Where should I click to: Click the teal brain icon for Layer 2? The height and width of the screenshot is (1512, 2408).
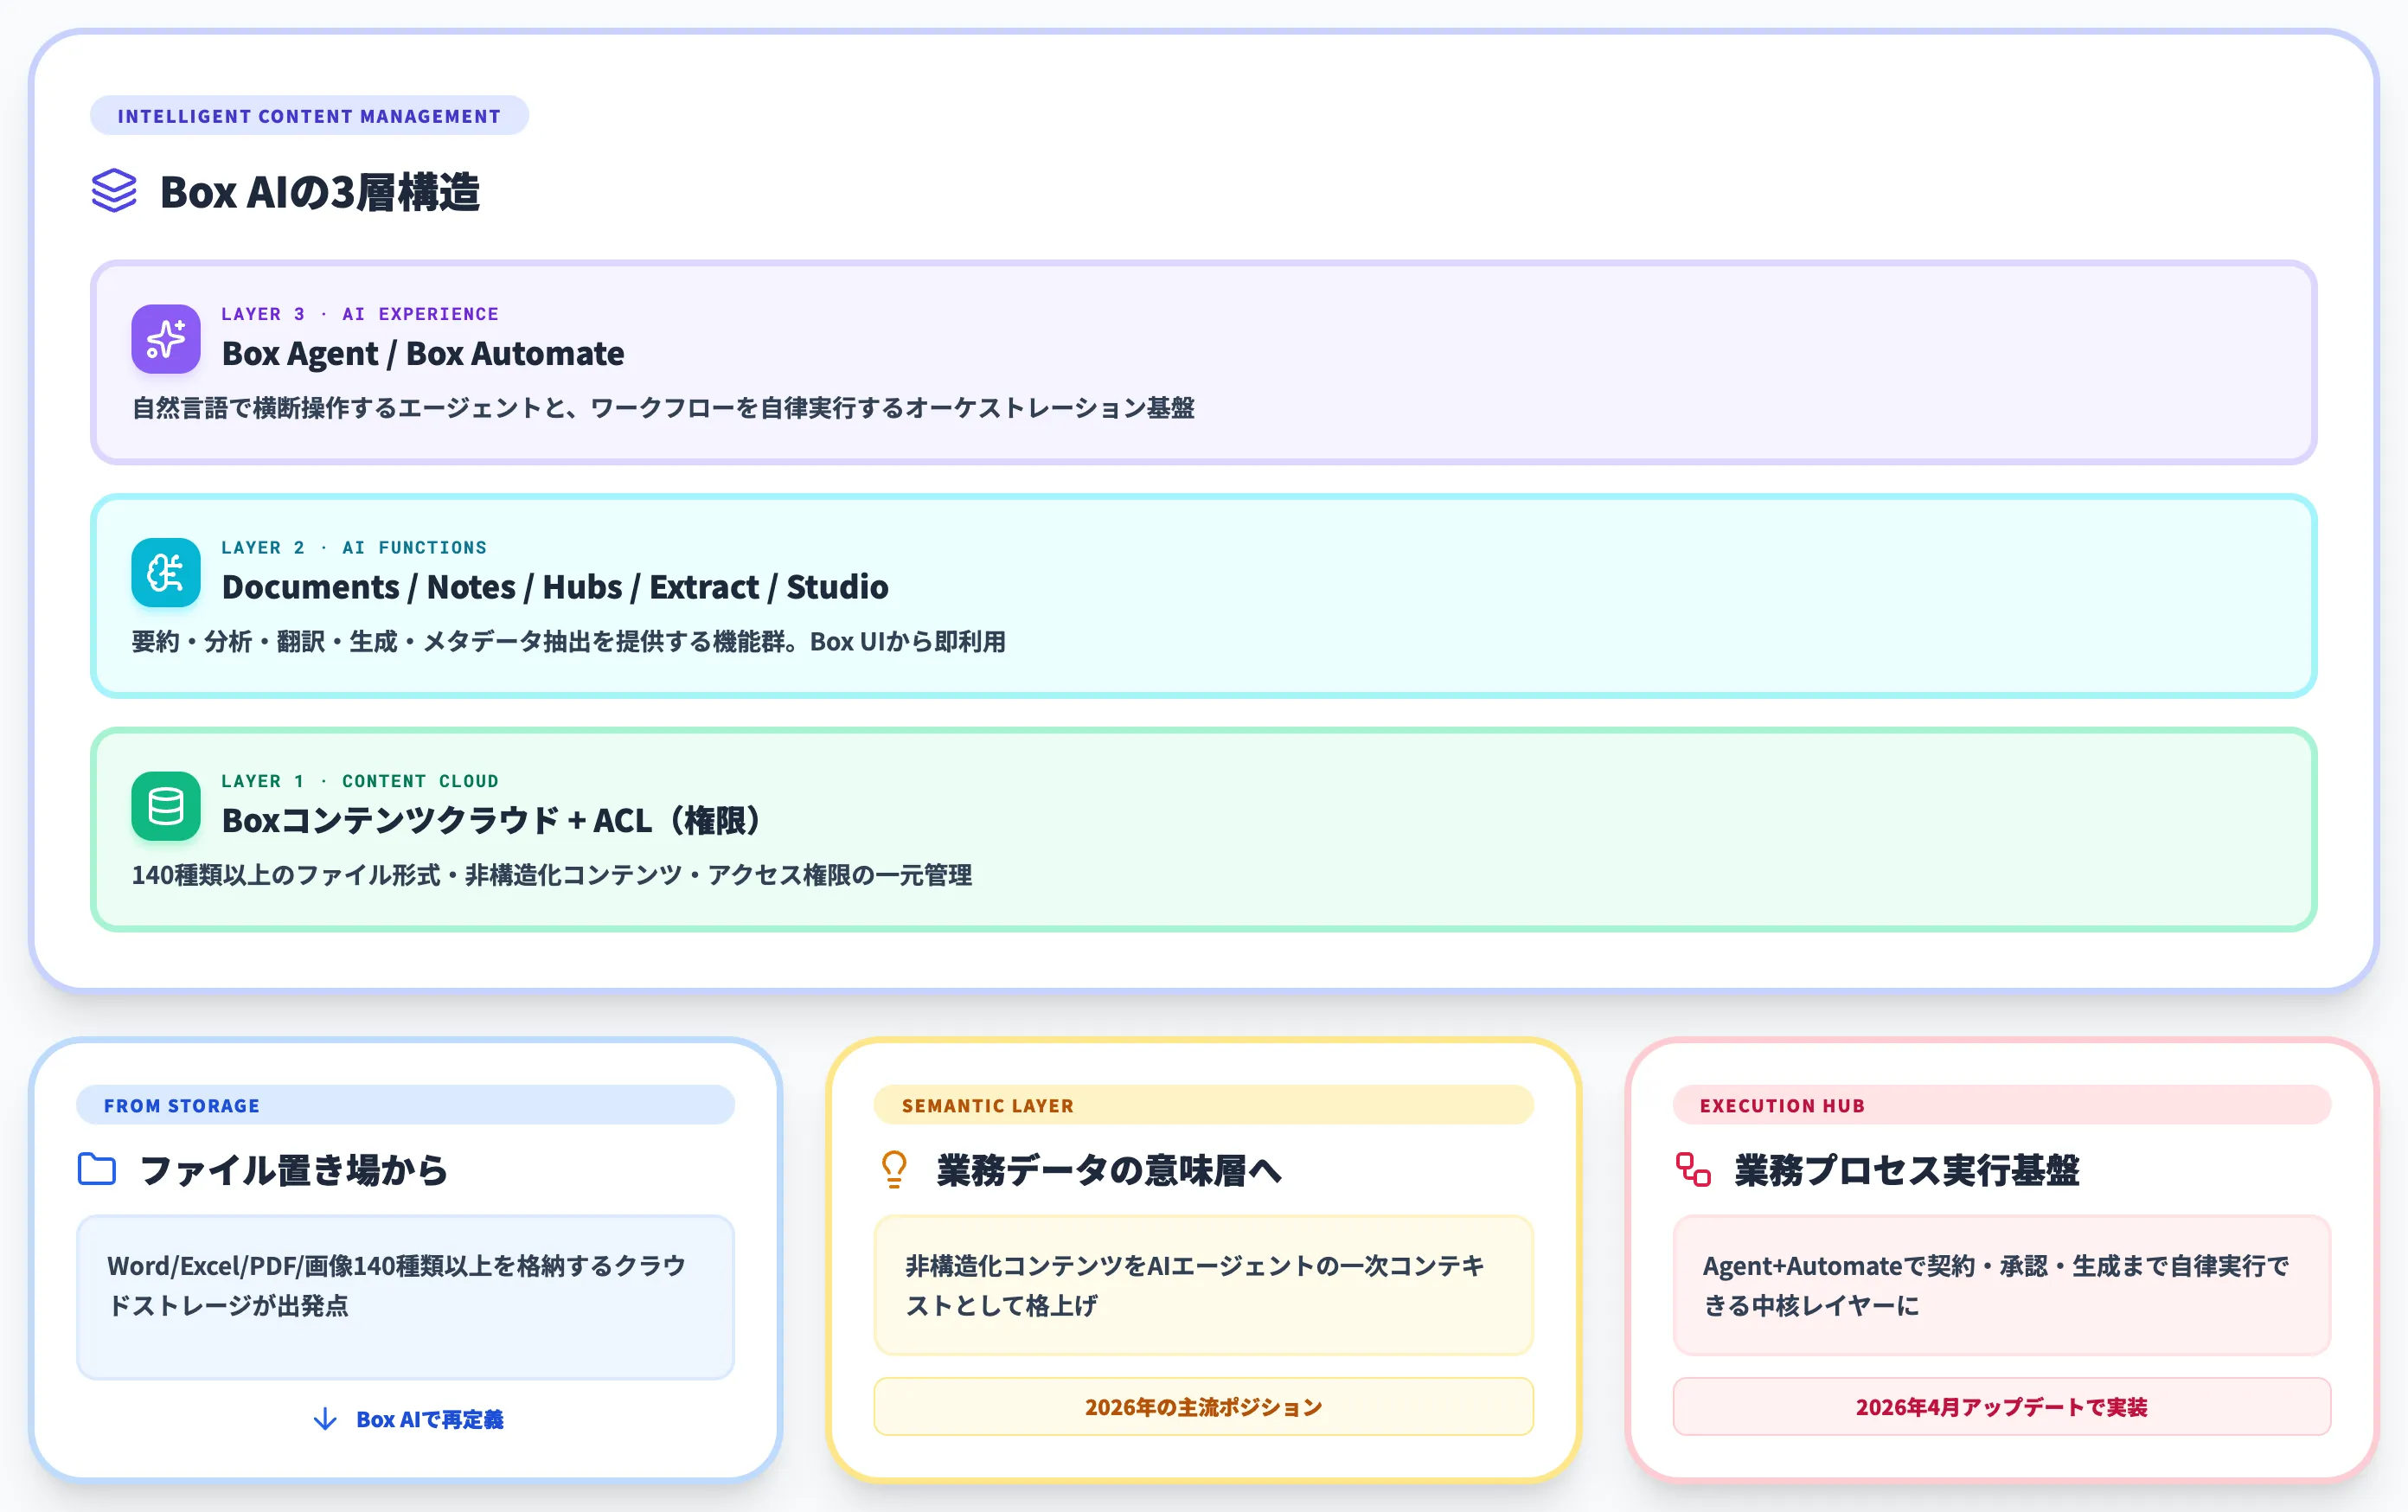[x=166, y=573]
